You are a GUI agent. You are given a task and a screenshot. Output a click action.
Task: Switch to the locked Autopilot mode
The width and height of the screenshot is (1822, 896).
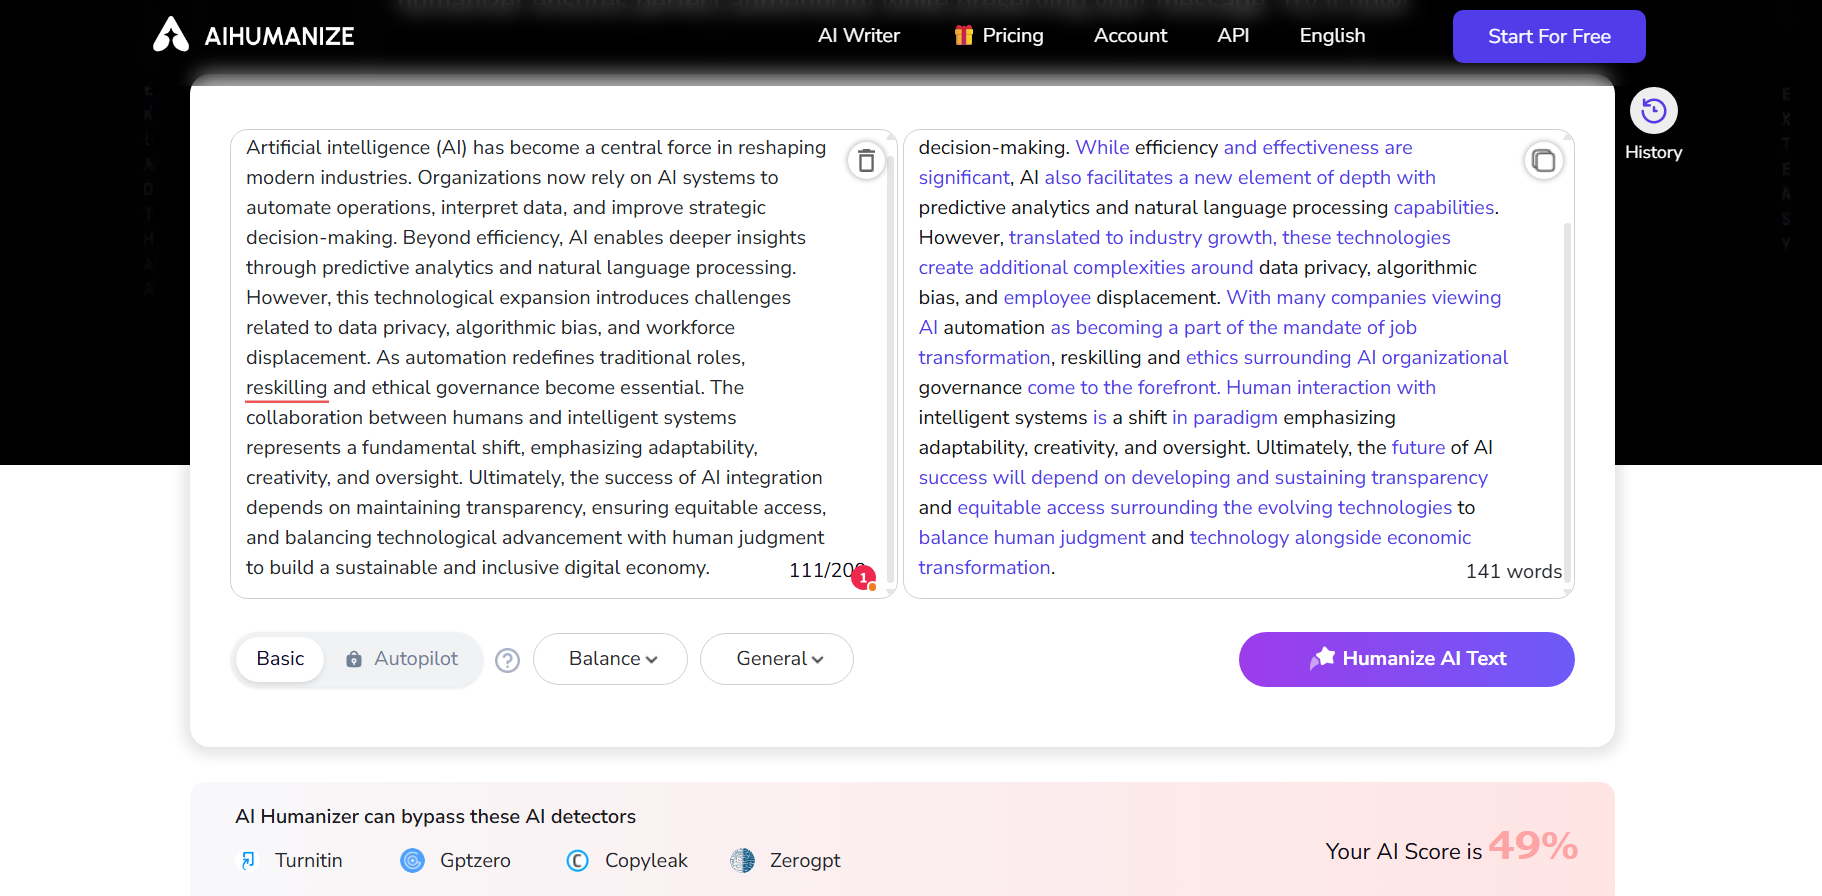pyautogui.click(x=403, y=659)
